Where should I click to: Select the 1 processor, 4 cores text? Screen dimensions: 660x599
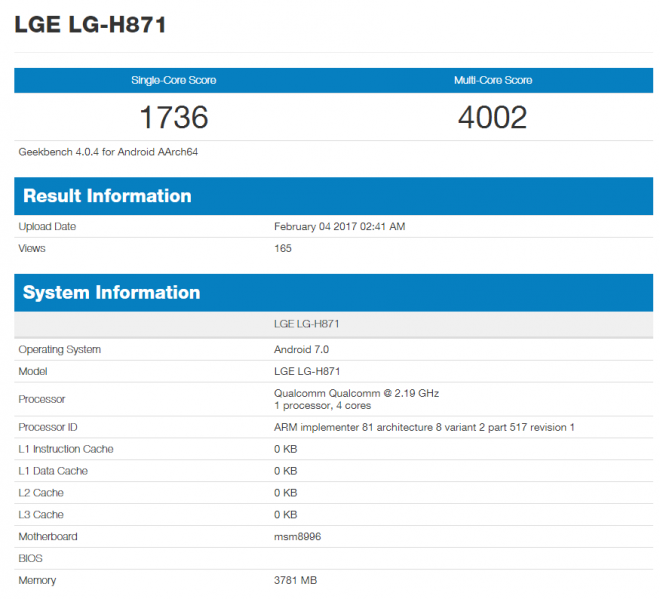pyautogui.click(x=322, y=405)
